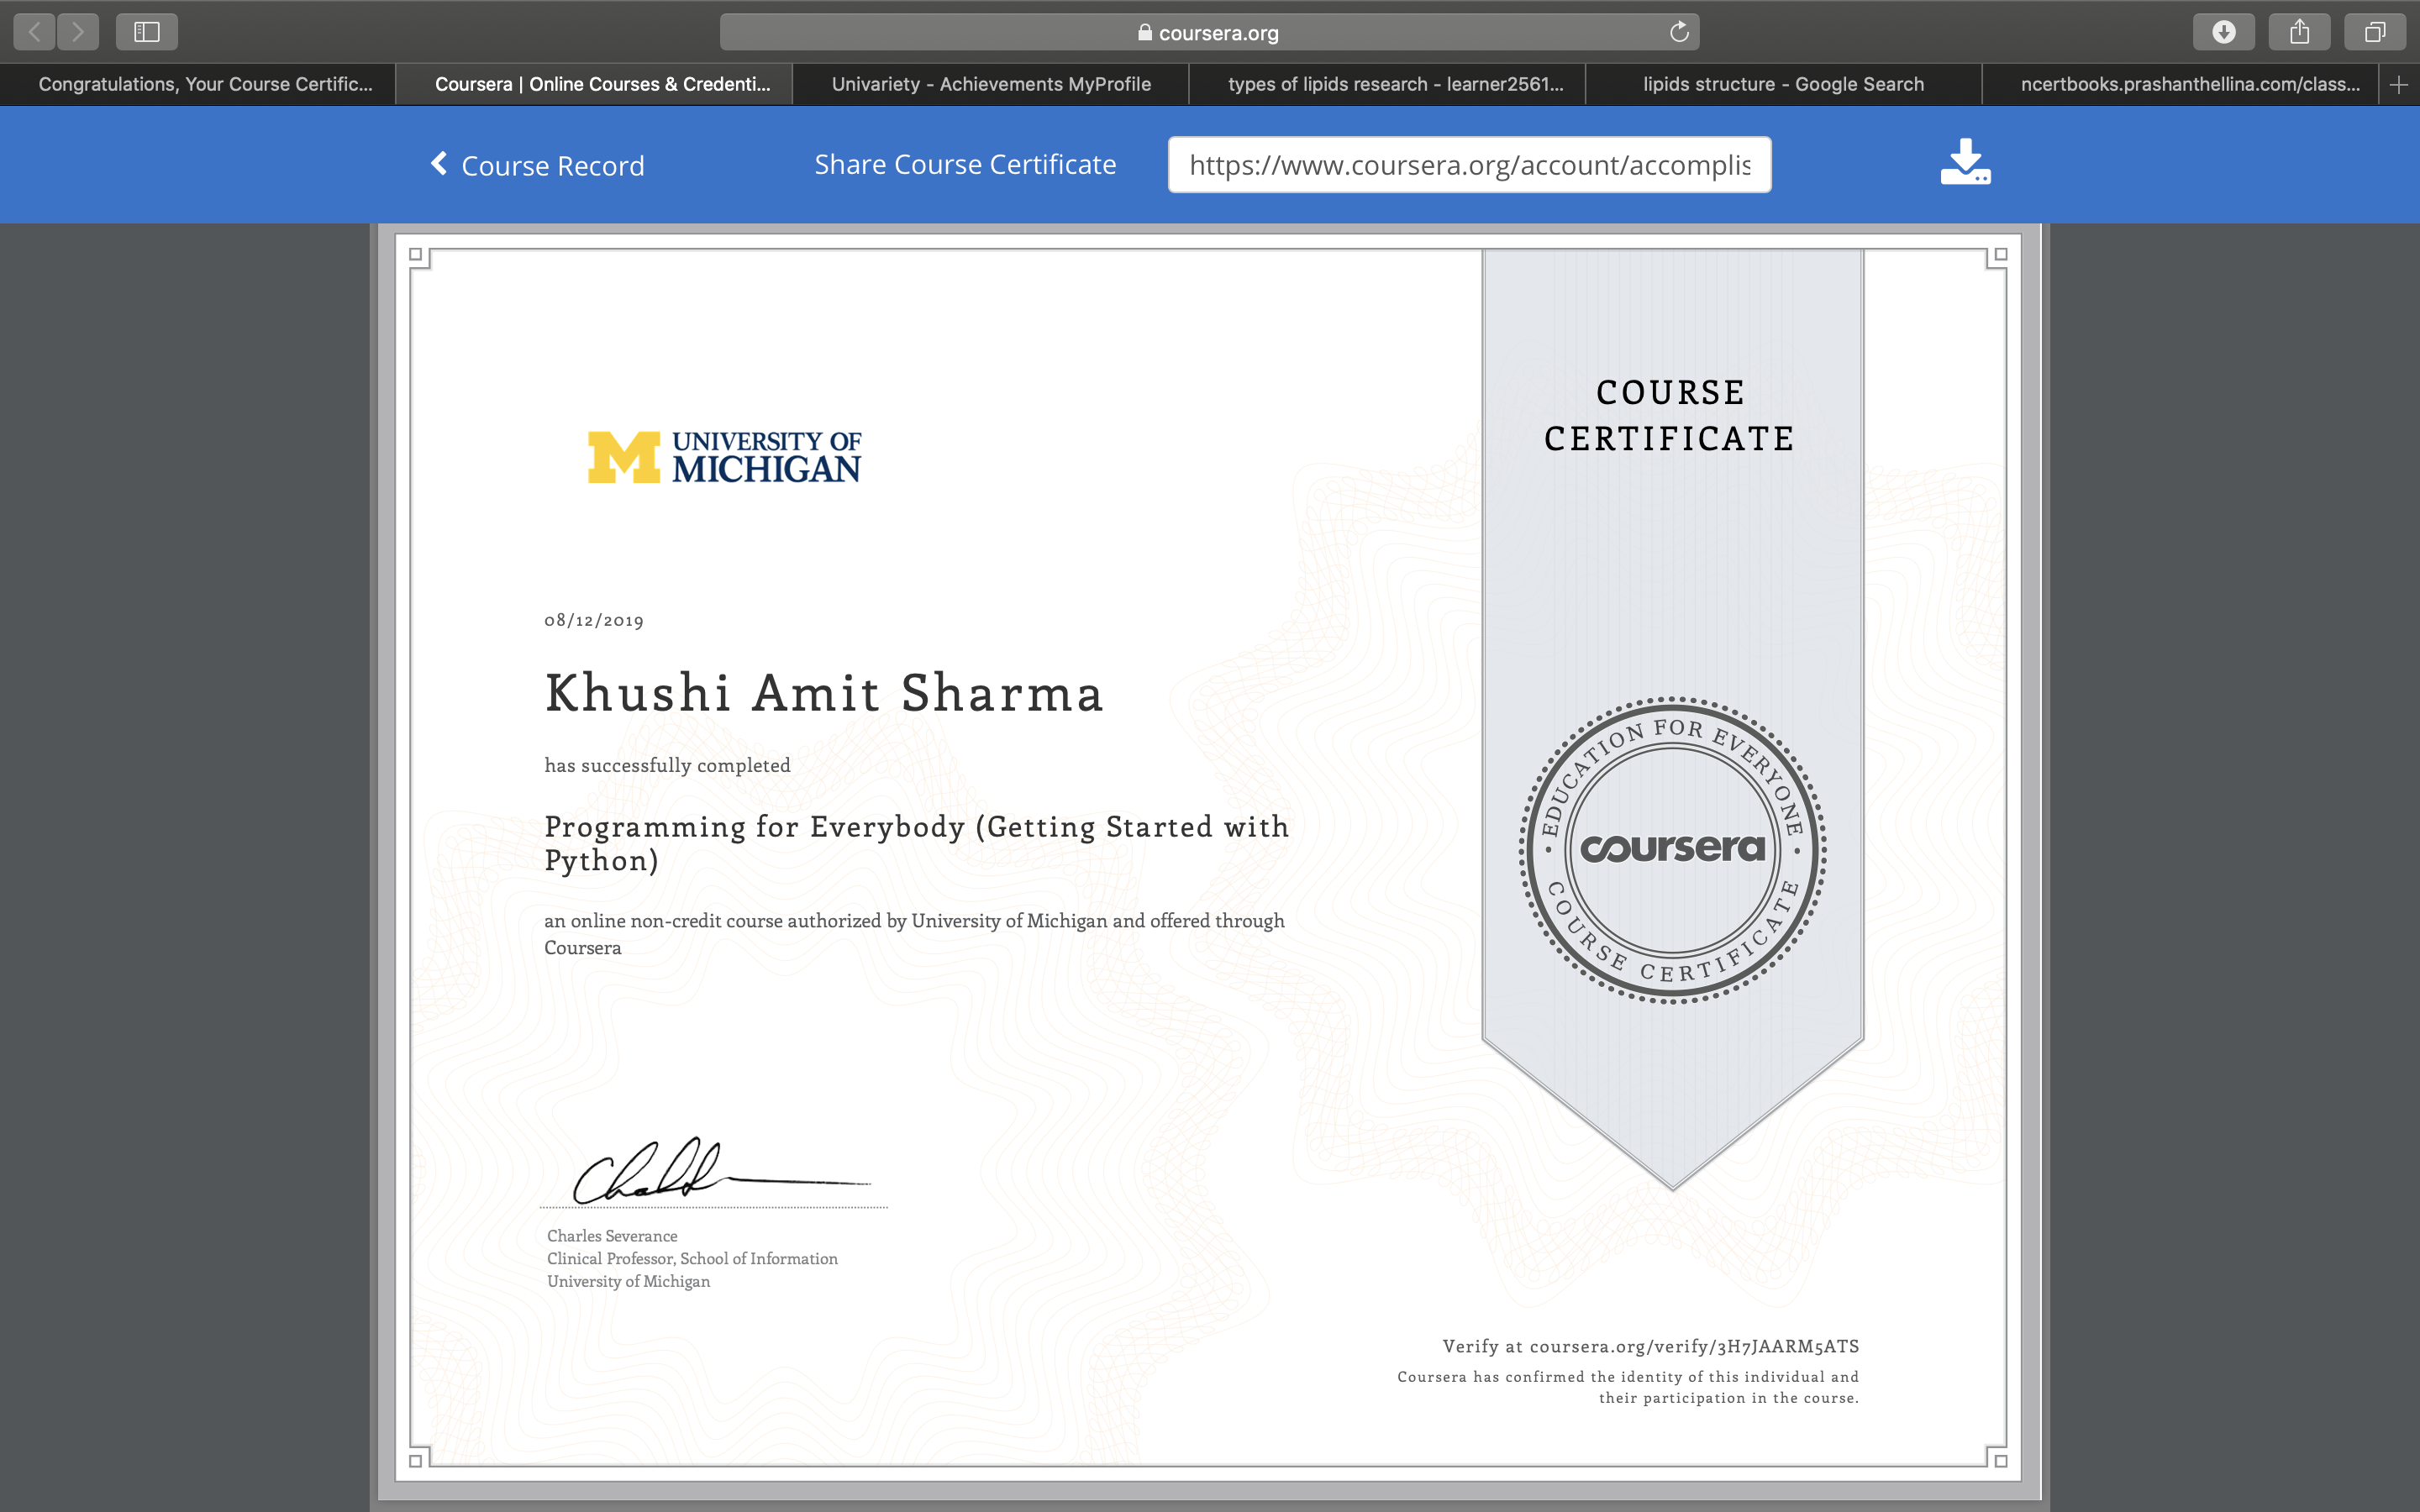Click the Course Record back chevron
The height and width of the screenshot is (1512, 2420).
point(439,163)
